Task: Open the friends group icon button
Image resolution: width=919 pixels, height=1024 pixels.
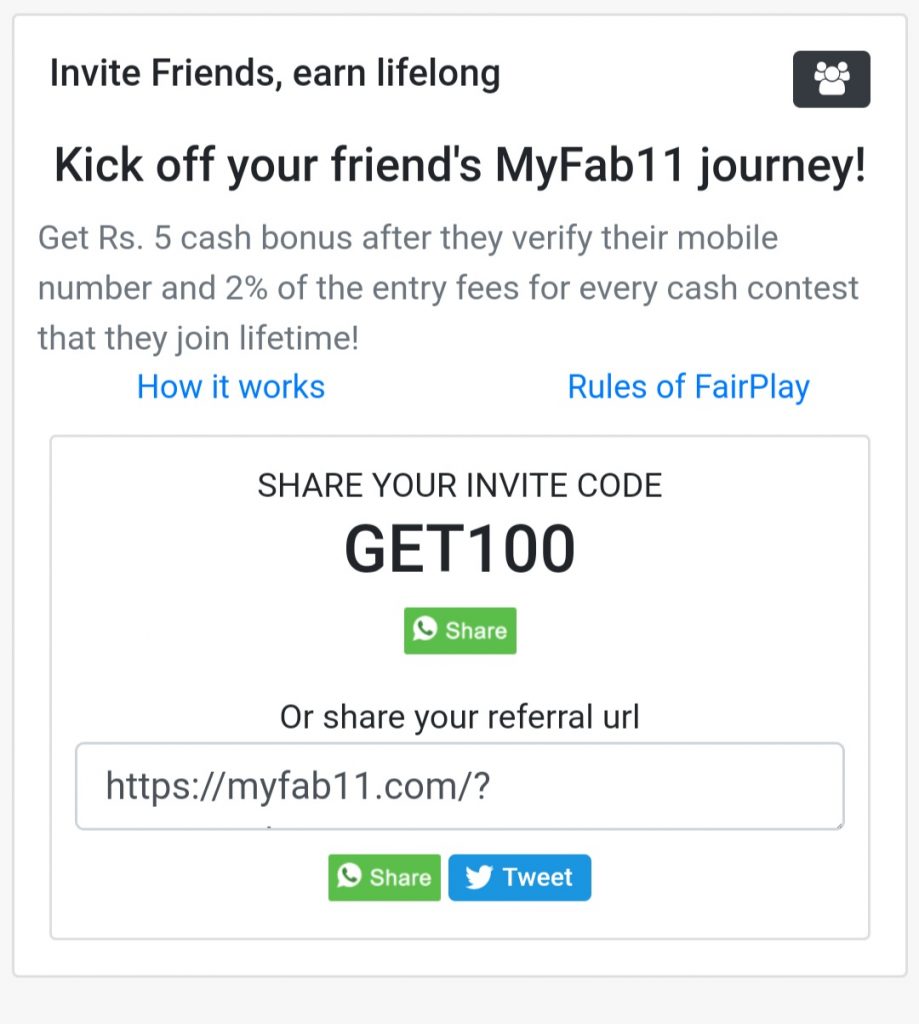Action: [831, 79]
